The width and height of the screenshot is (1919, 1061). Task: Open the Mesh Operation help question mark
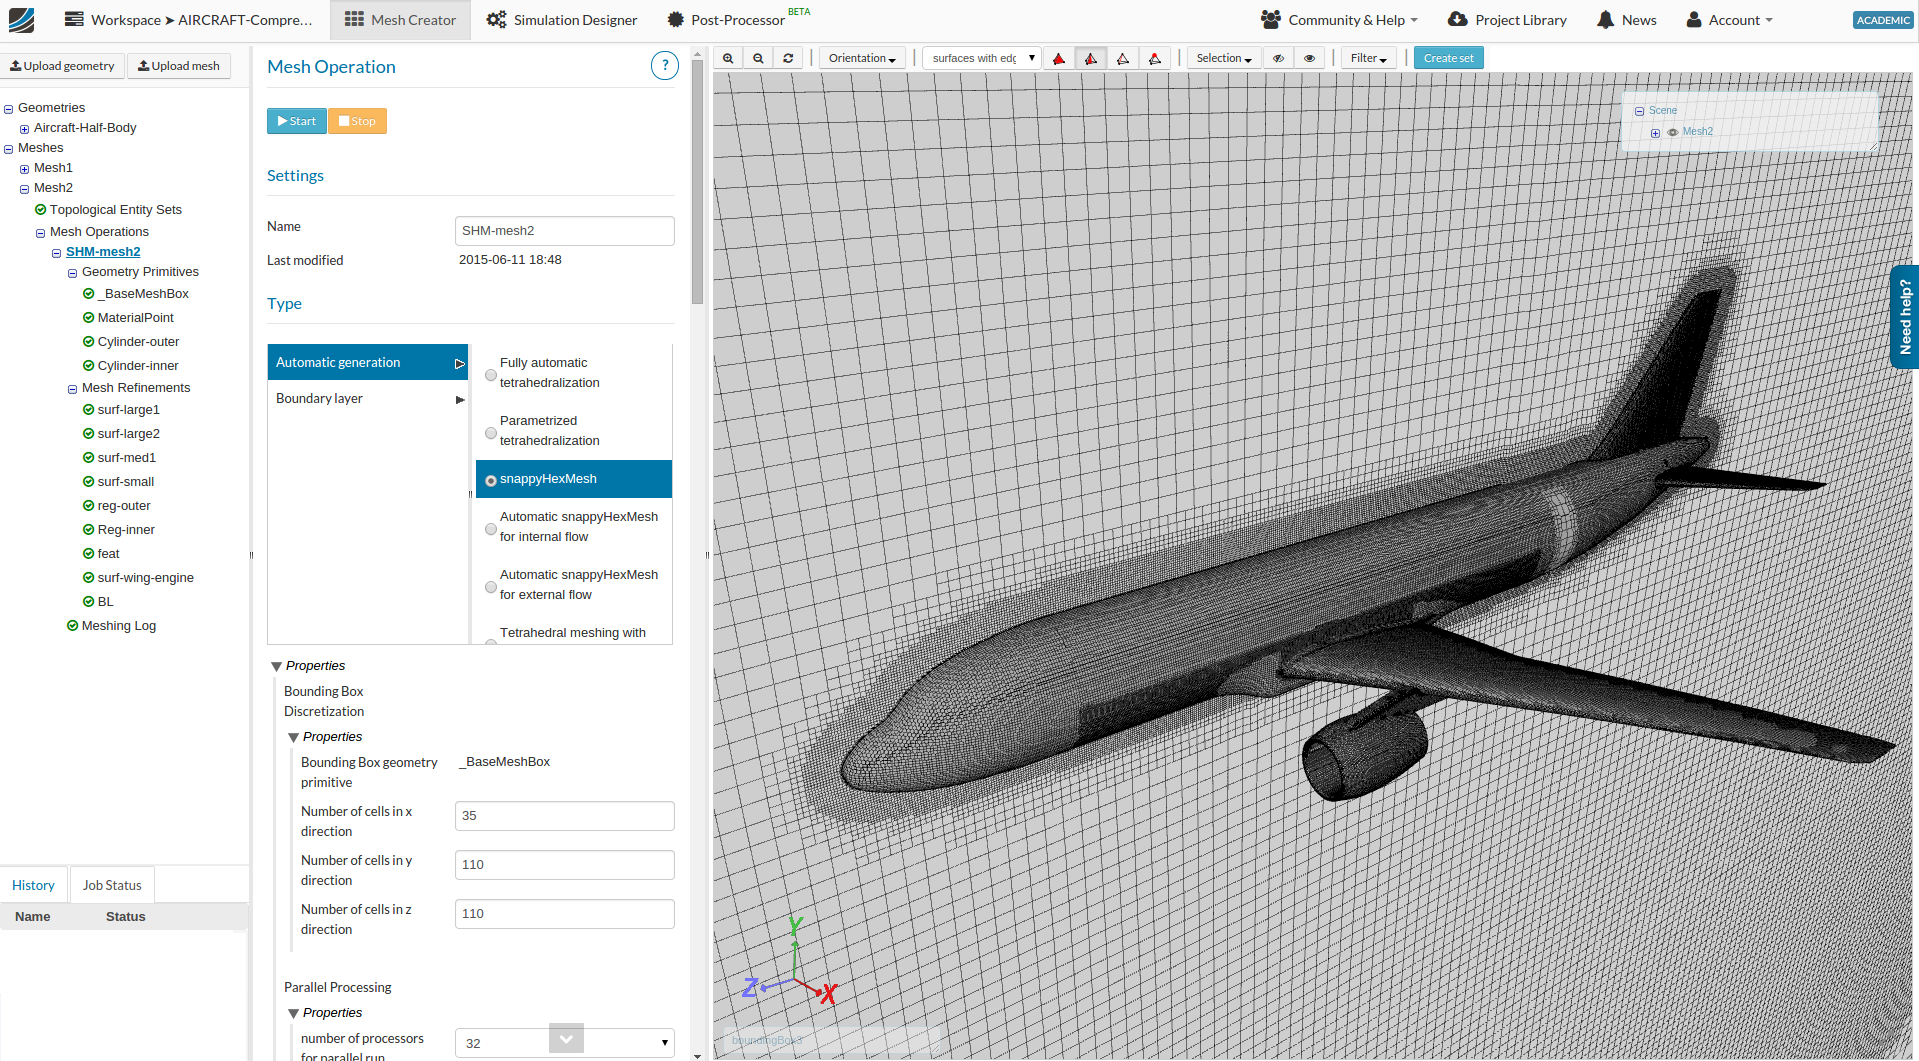664,65
